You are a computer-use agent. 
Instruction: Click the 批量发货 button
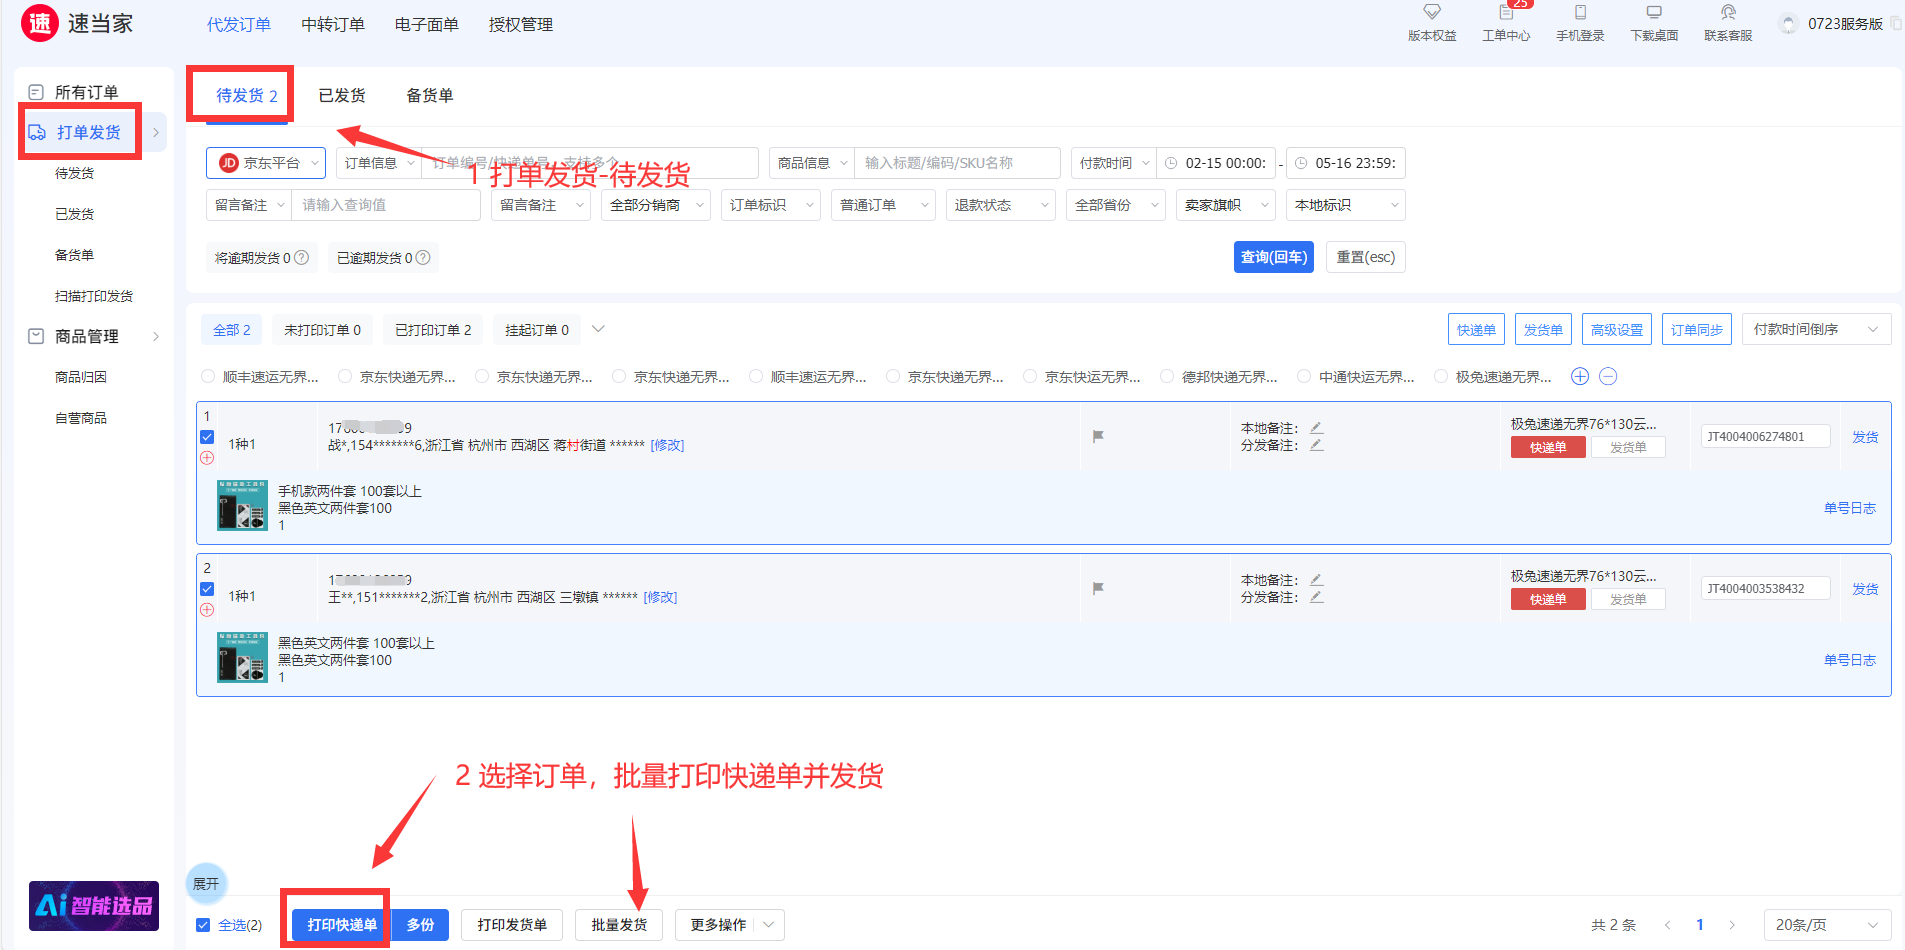[x=619, y=925]
